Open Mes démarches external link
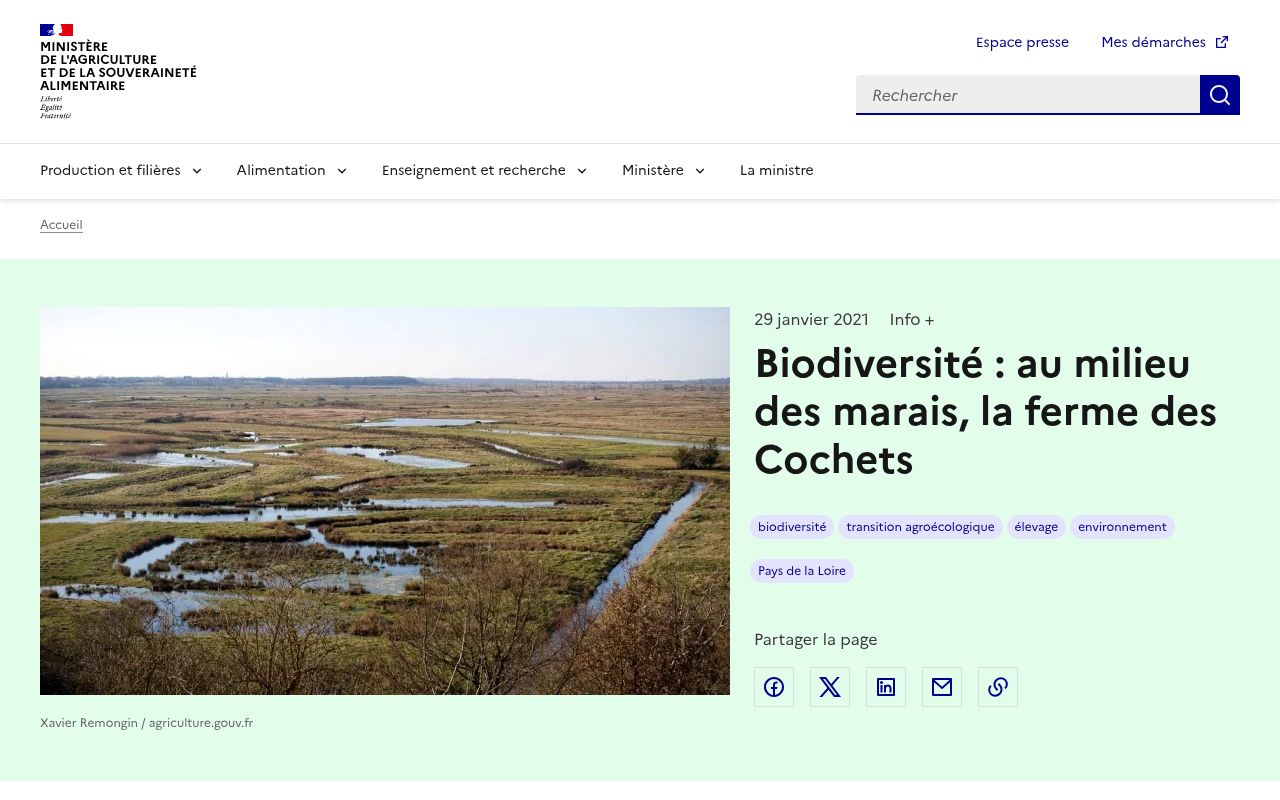The image size is (1280, 800). tap(1164, 42)
